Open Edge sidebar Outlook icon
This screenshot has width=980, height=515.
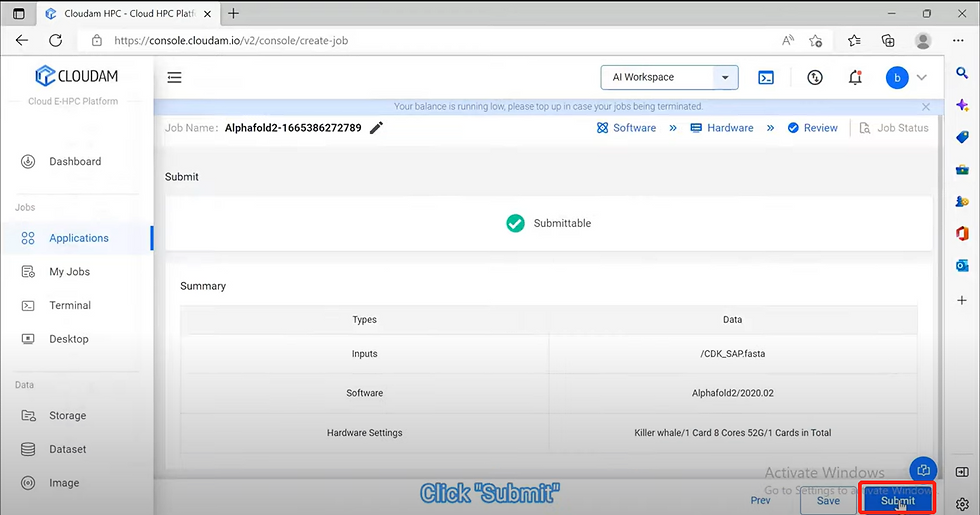962,266
